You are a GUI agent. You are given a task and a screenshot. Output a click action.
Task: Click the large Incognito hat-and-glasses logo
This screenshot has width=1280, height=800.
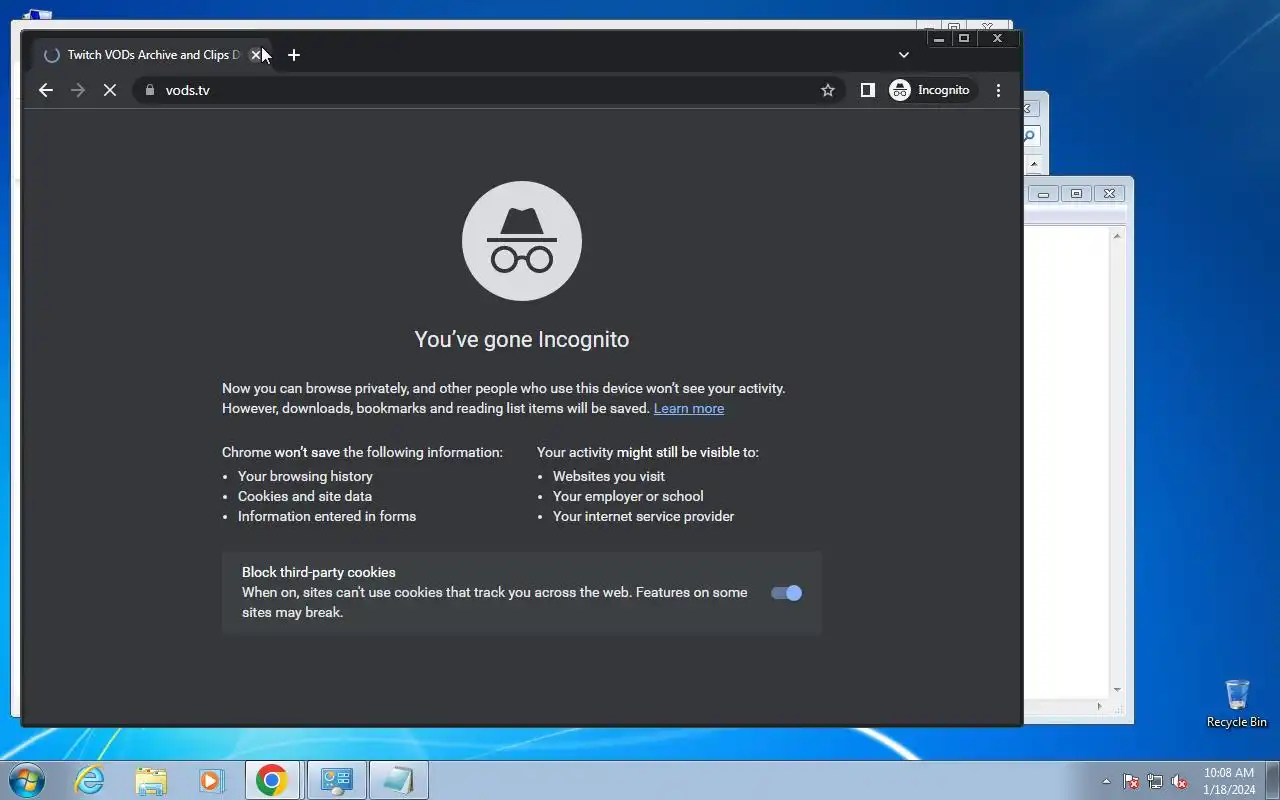point(522,241)
